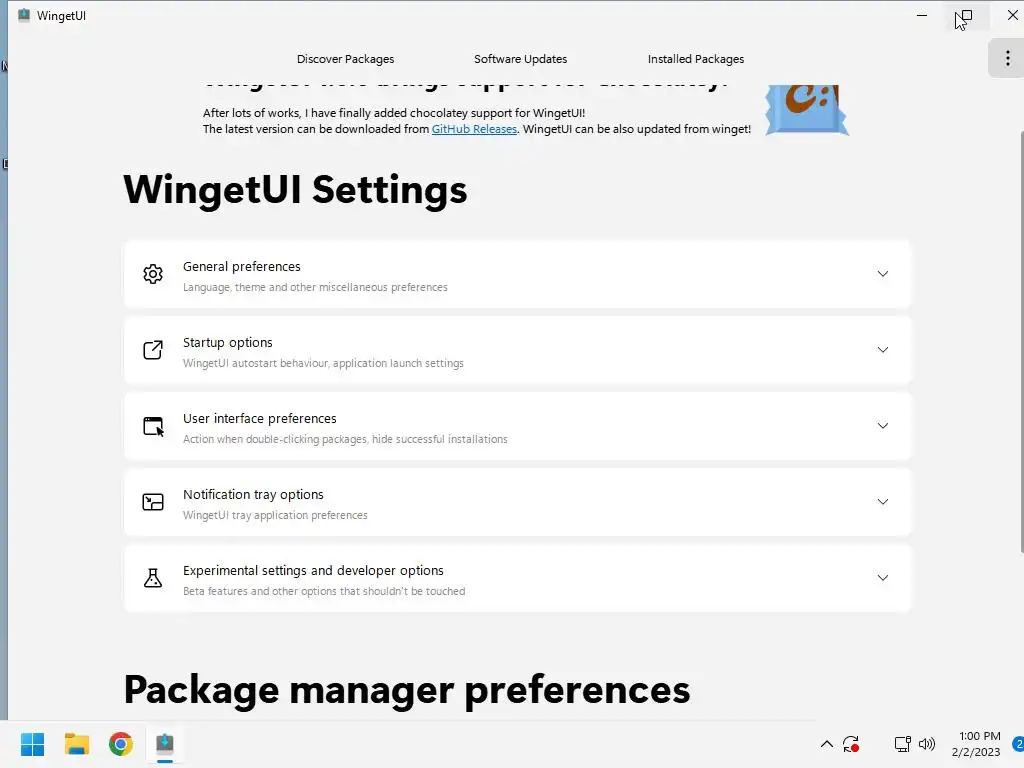Click the volume speaker tray icon
The height and width of the screenshot is (768, 1024).
click(x=927, y=744)
